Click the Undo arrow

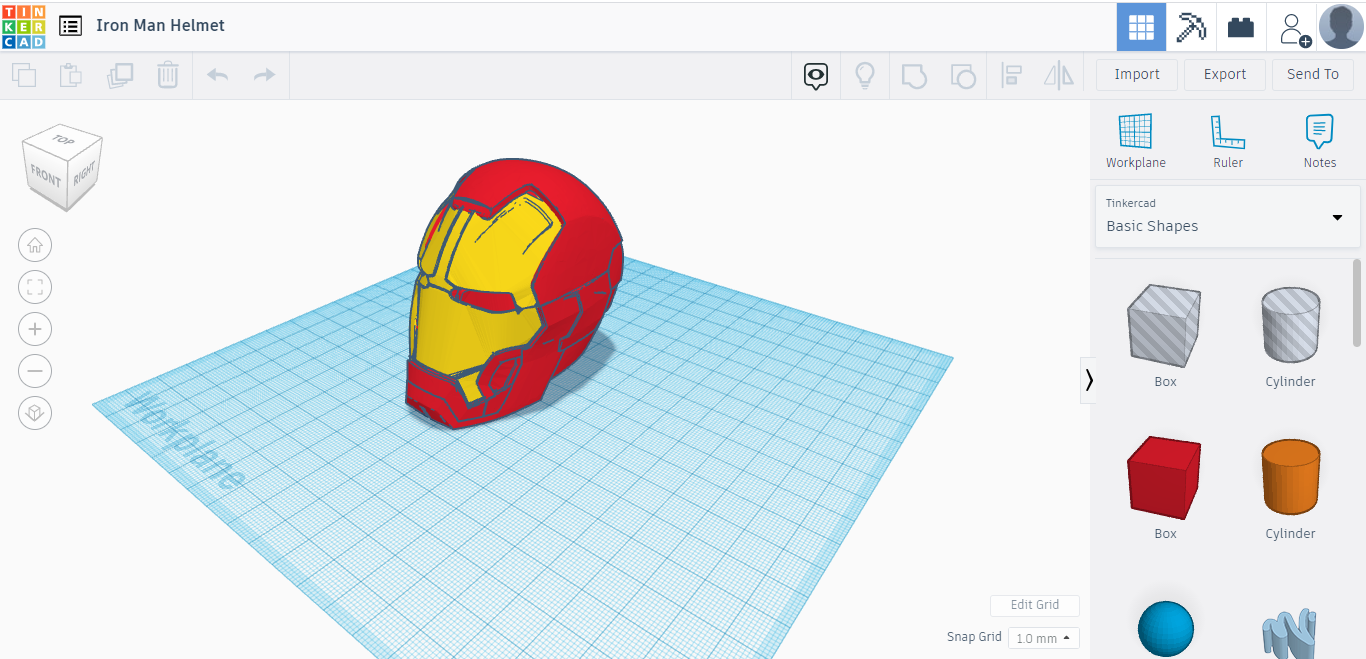pos(217,75)
